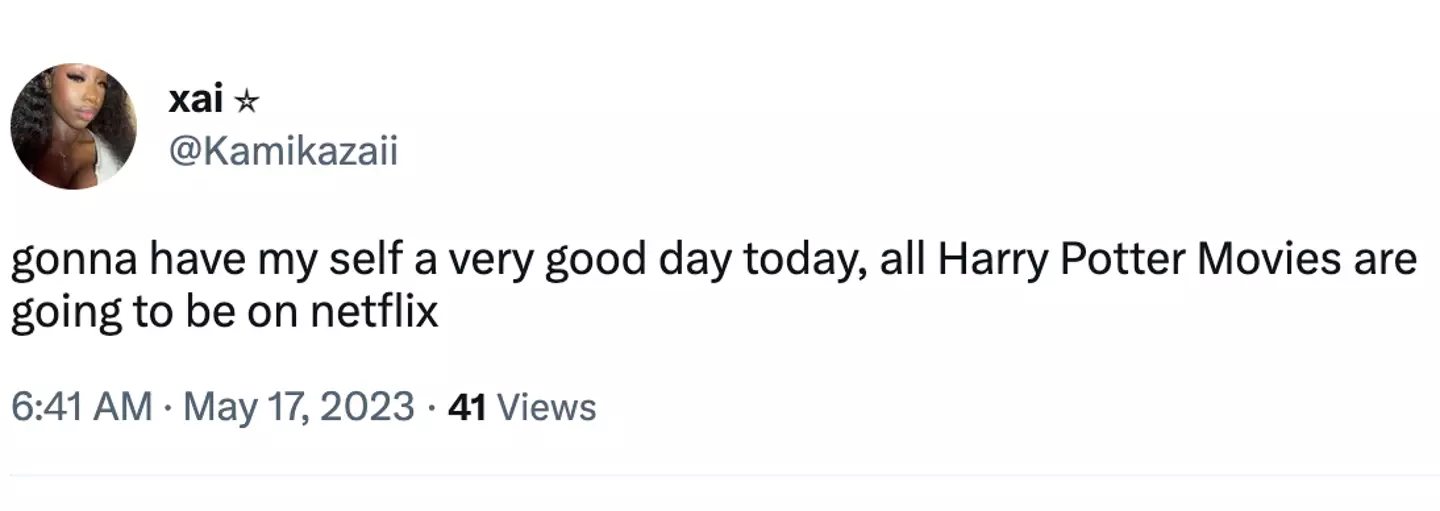Screen dimensions: 1440x511
Task: Click the horizontal divider below the tweet
Action: click(720, 475)
